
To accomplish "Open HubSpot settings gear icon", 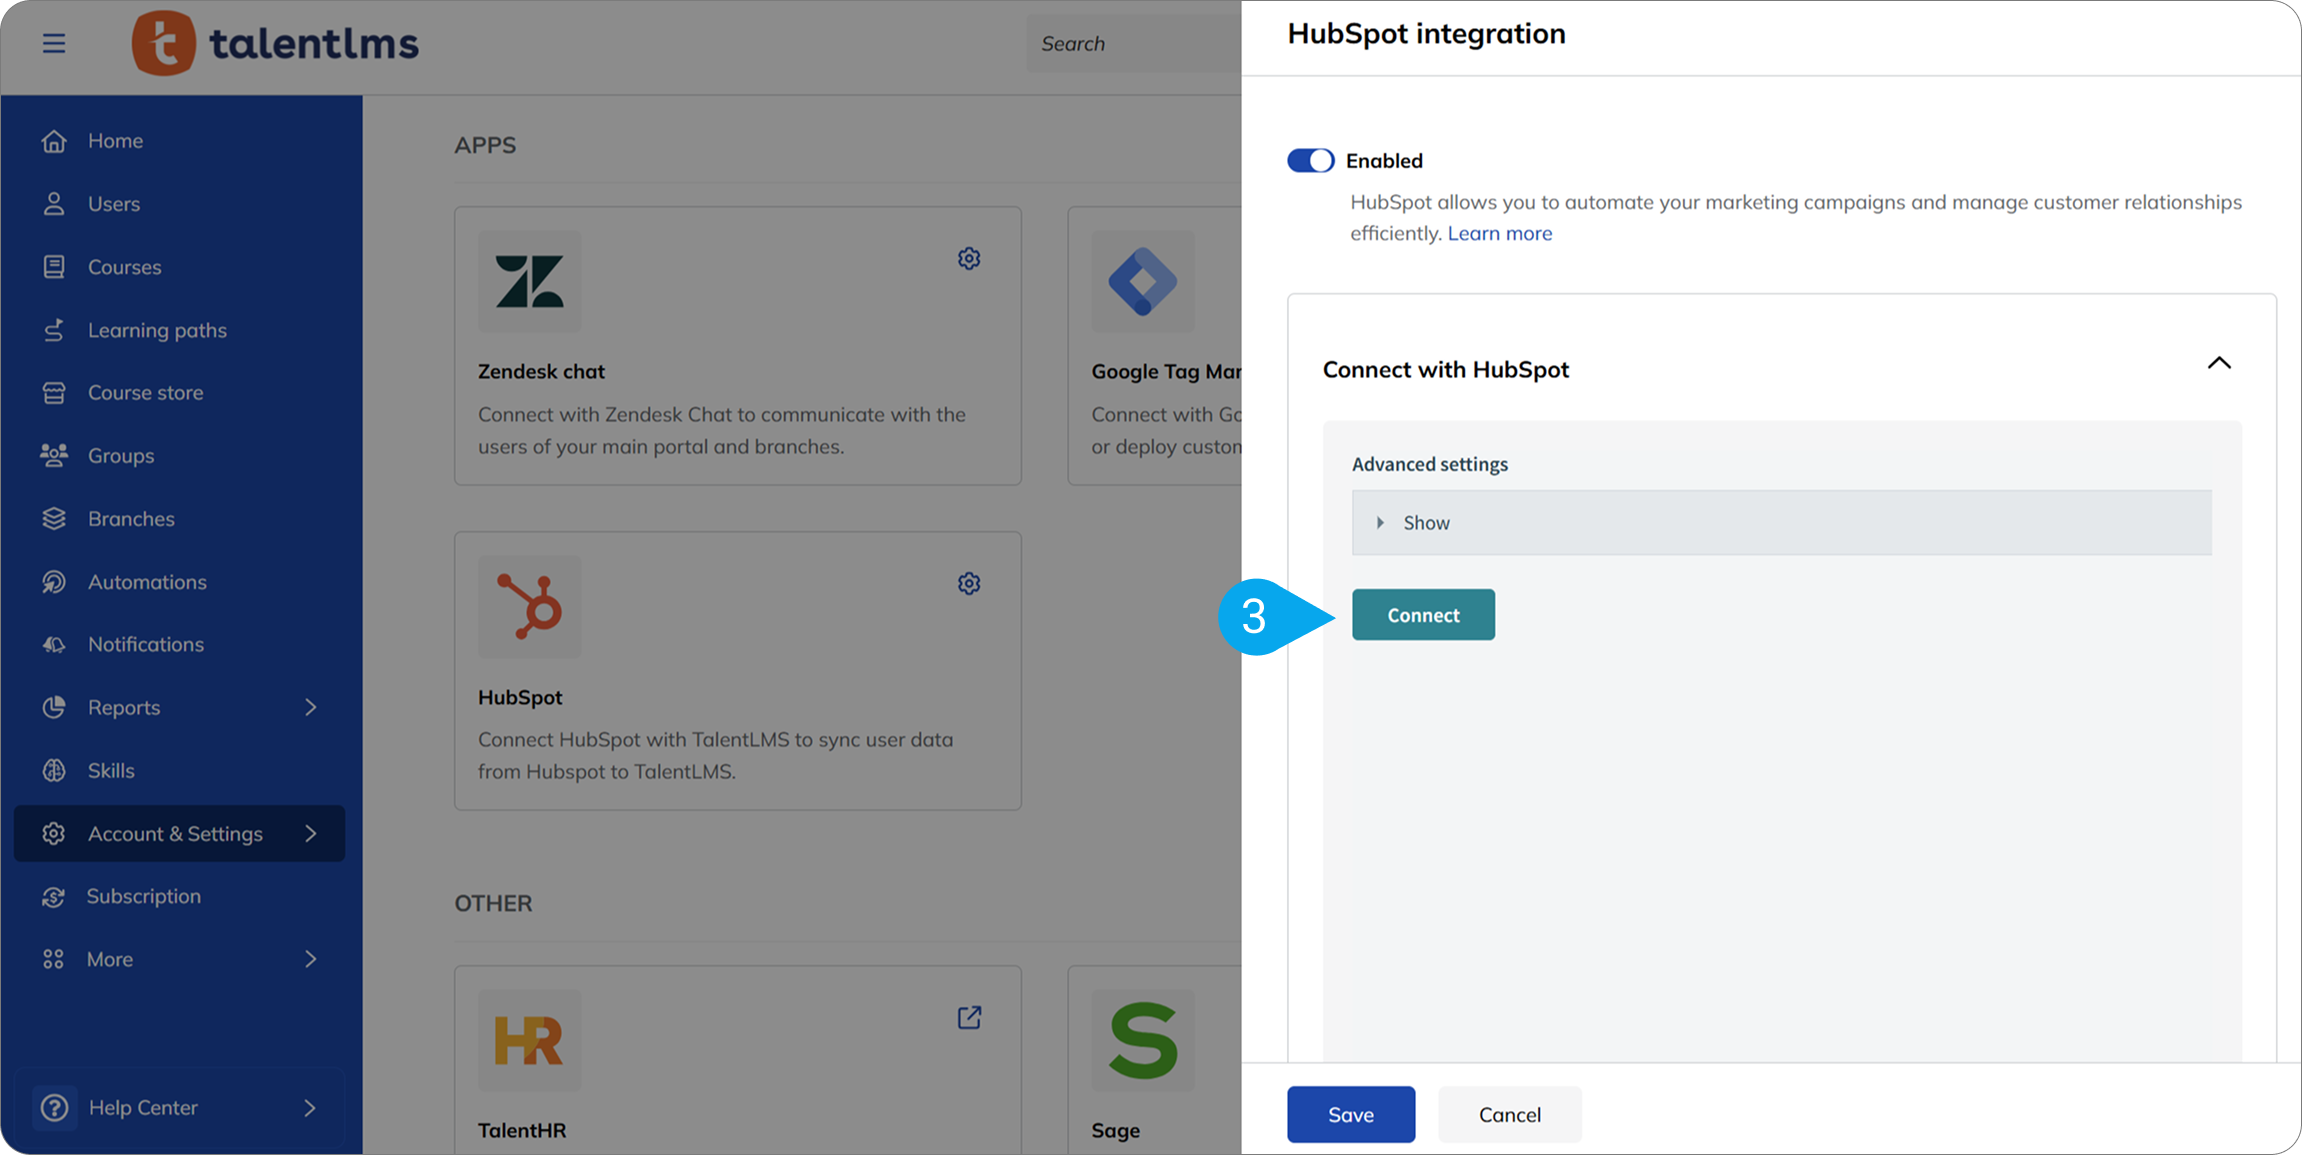I will (x=969, y=584).
